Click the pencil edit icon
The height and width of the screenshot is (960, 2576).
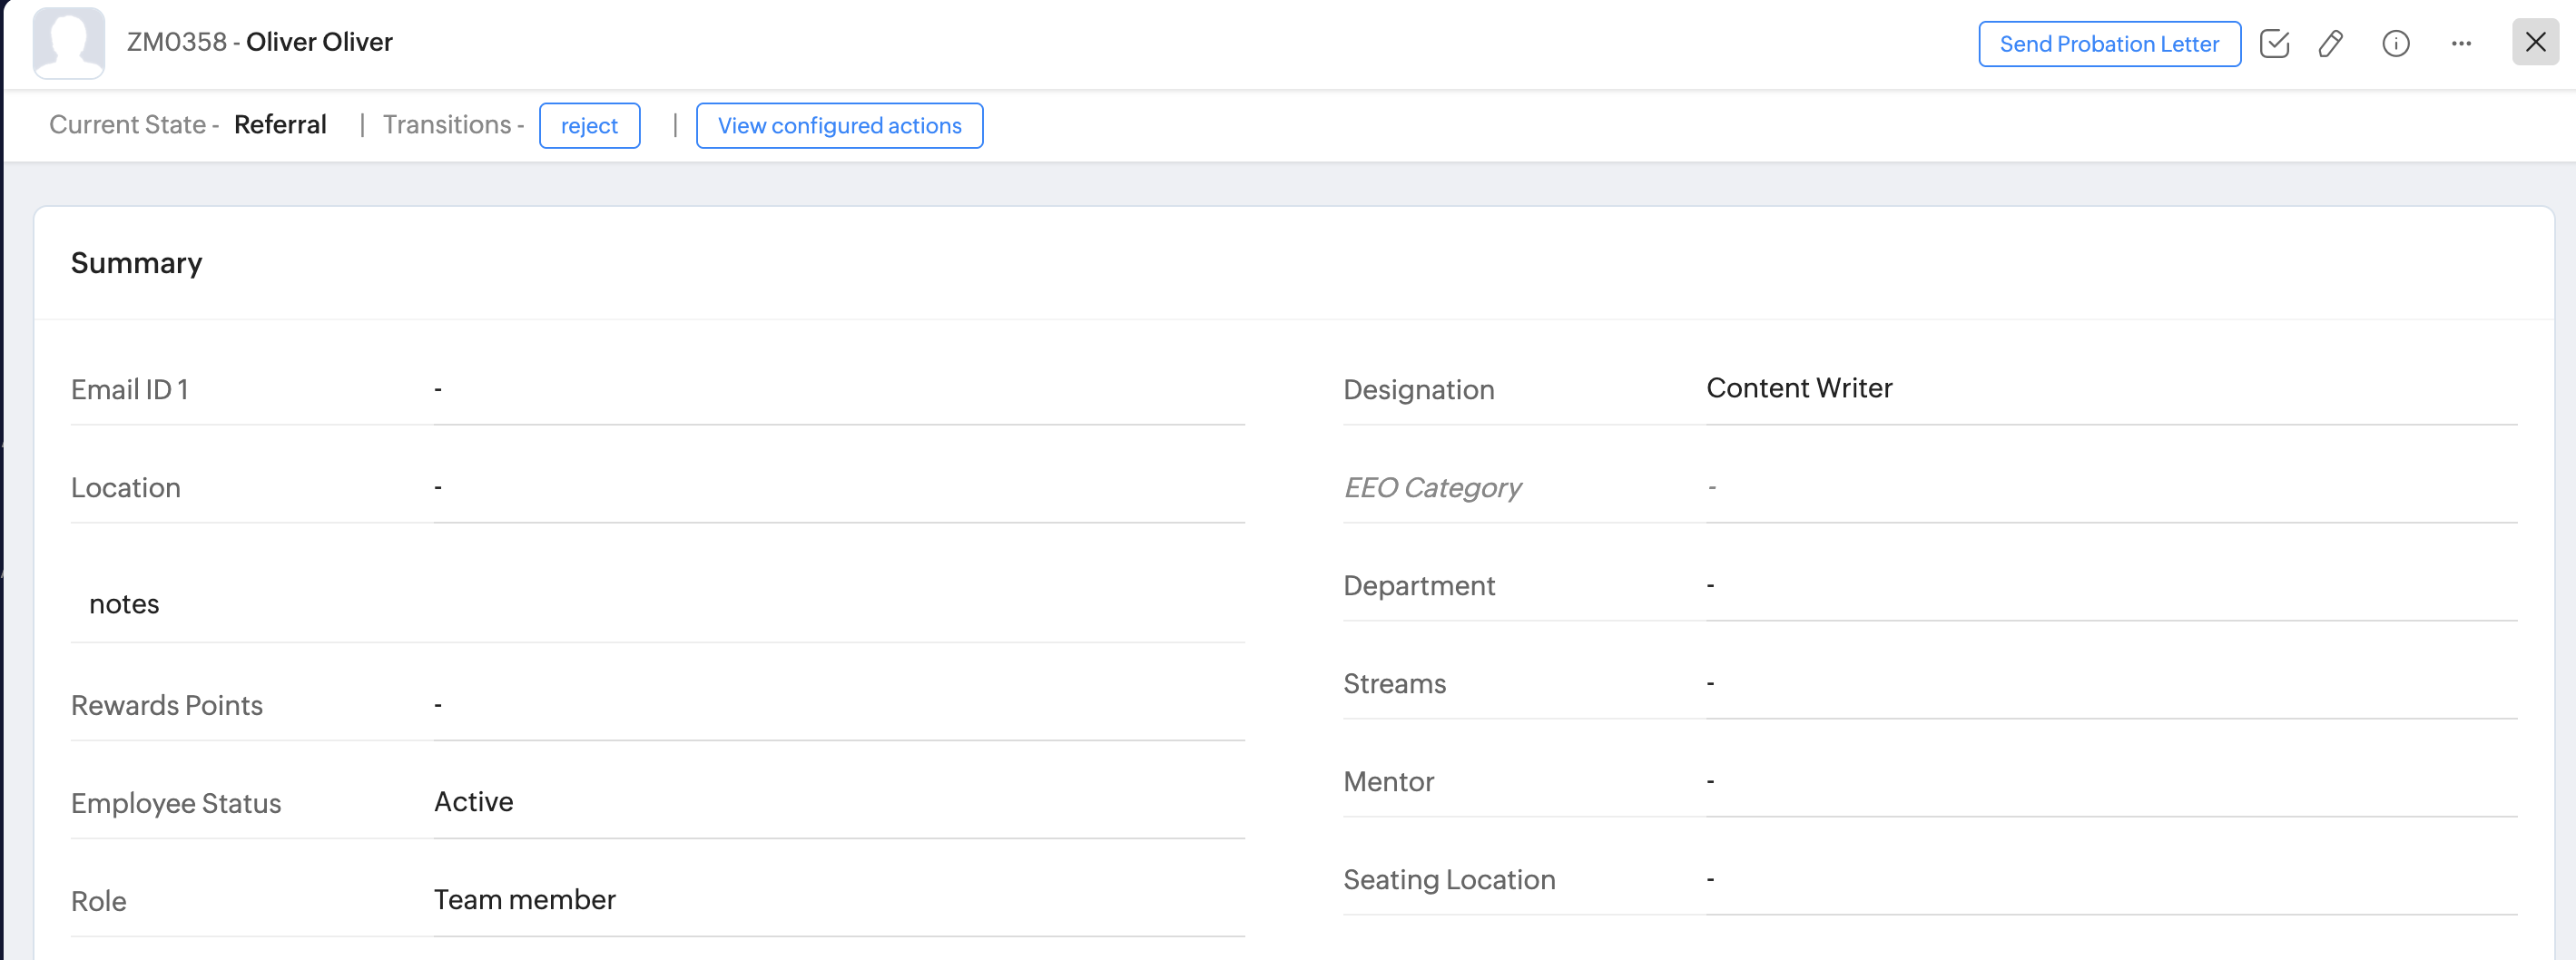(2331, 44)
